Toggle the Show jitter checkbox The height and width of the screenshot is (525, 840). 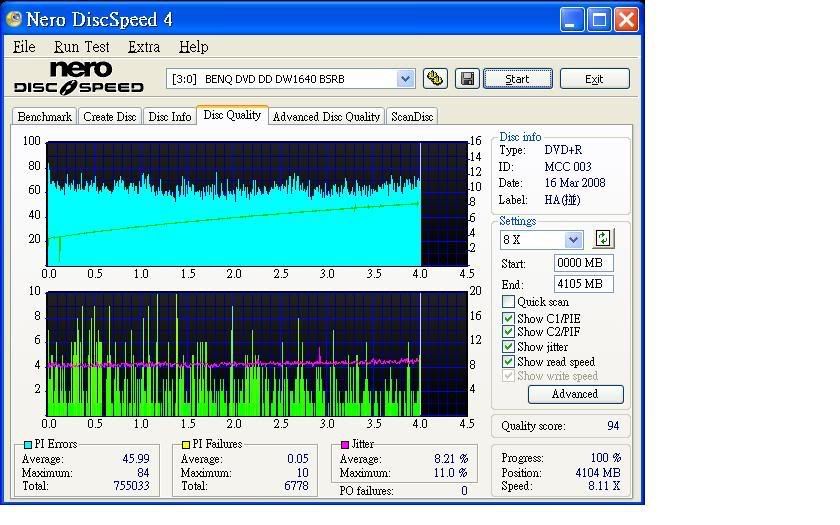tap(508, 347)
